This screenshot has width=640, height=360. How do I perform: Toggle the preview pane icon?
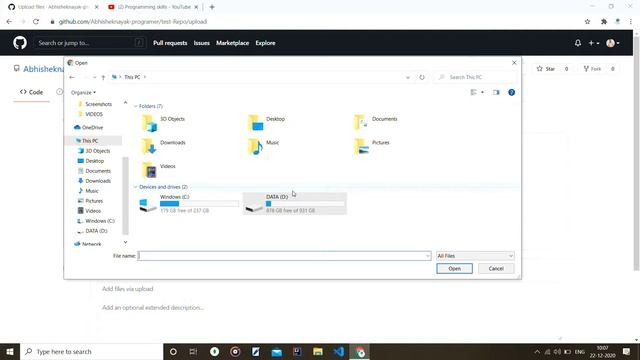(496, 92)
